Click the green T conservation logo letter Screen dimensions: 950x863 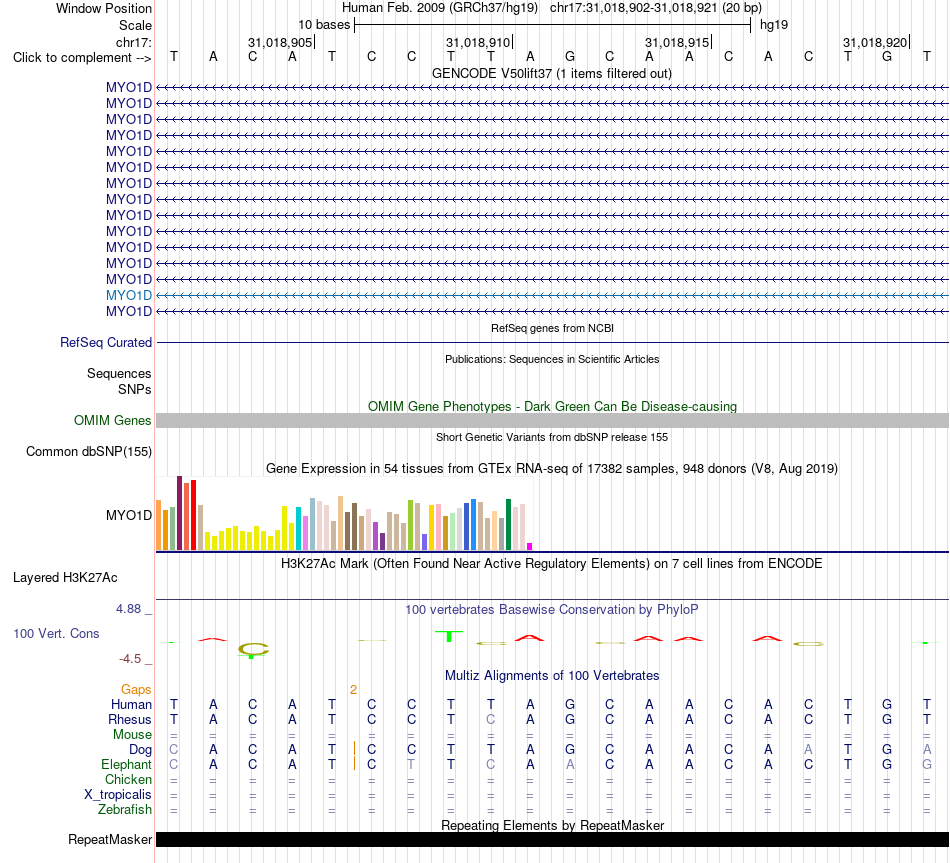pyautogui.click(x=449, y=636)
